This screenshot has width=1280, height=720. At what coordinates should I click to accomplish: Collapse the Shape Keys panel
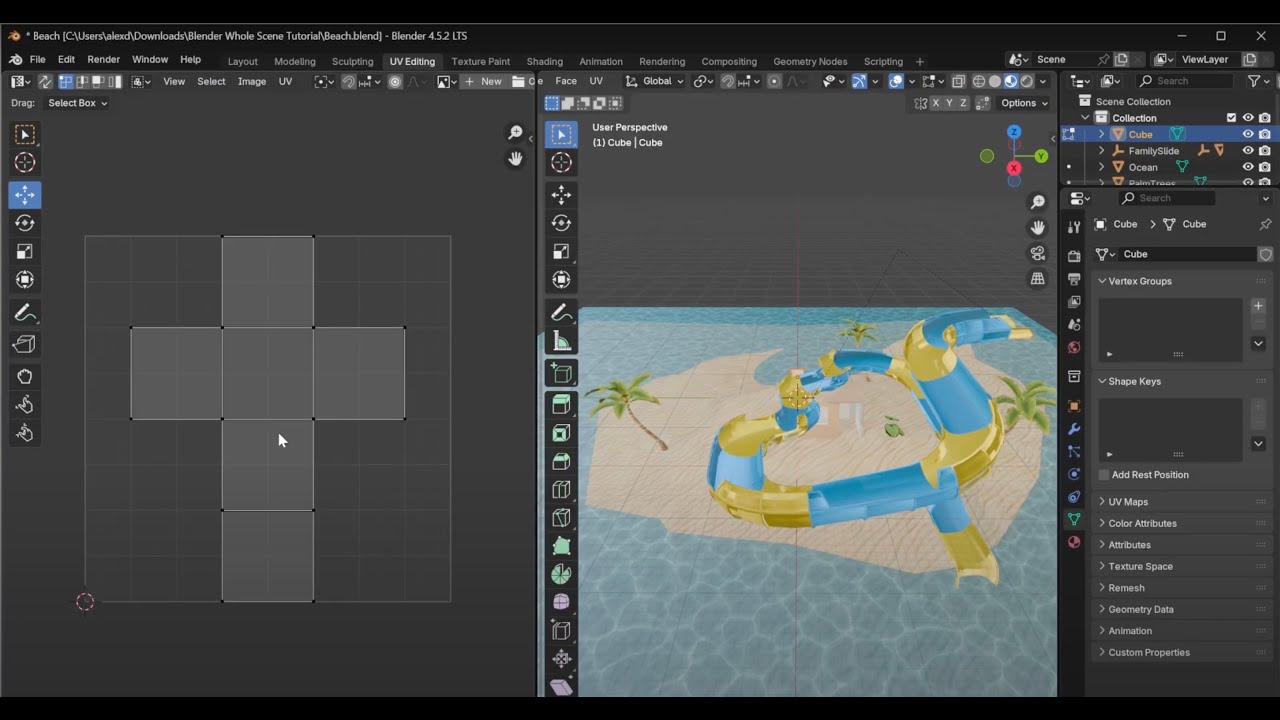(1134, 381)
